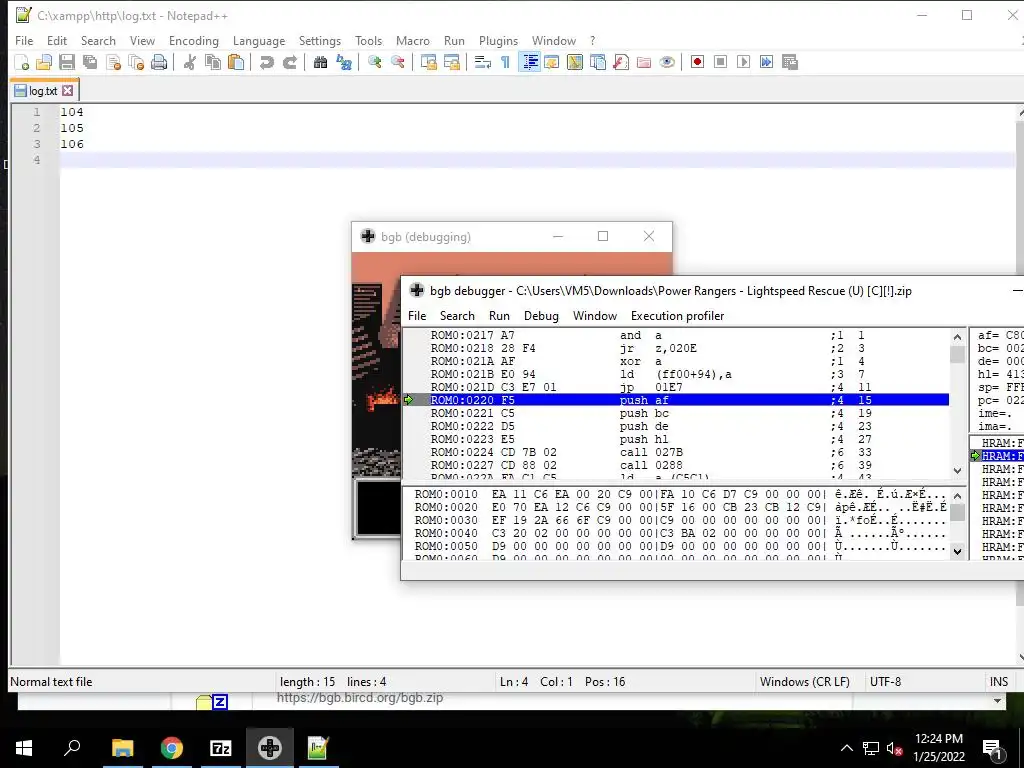Viewport: 1024px width, 768px height.
Task: Open Notepad++ Edit menu
Action: (57, 40)
